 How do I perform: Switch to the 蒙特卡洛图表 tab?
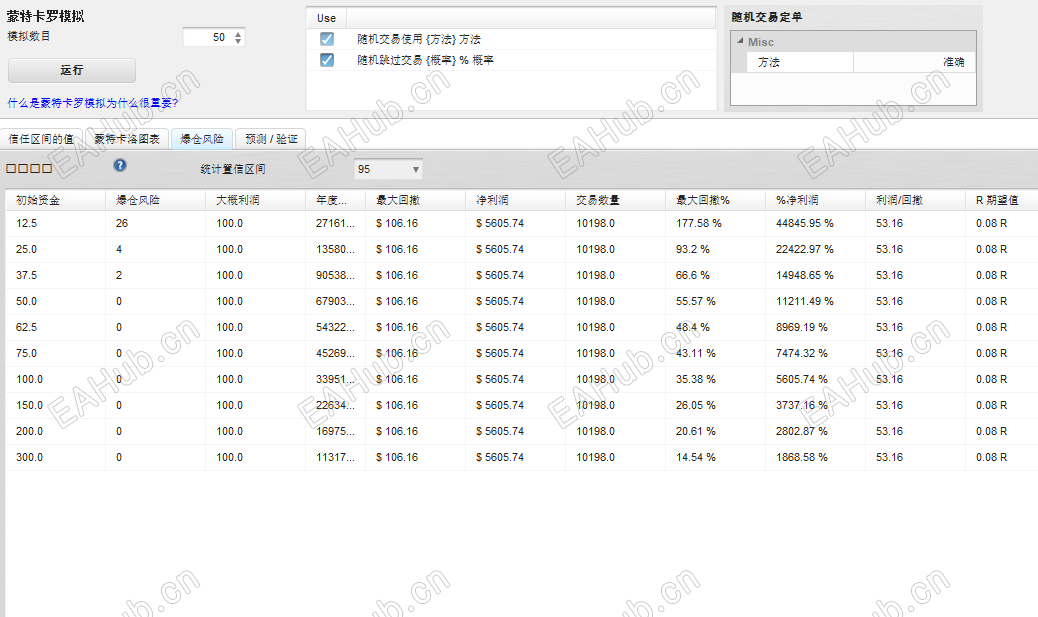coord(127,139)
